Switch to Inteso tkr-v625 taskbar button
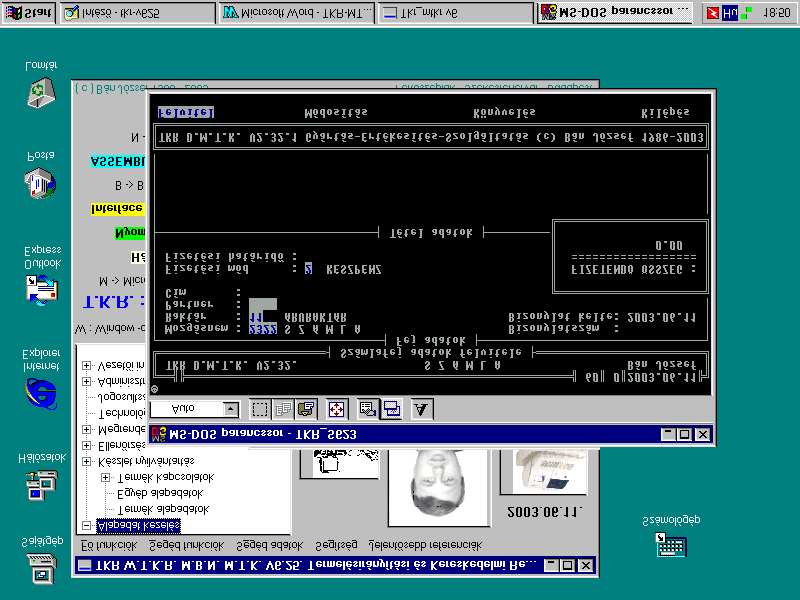This screenshot has height=600, width=800. [138, 13]
